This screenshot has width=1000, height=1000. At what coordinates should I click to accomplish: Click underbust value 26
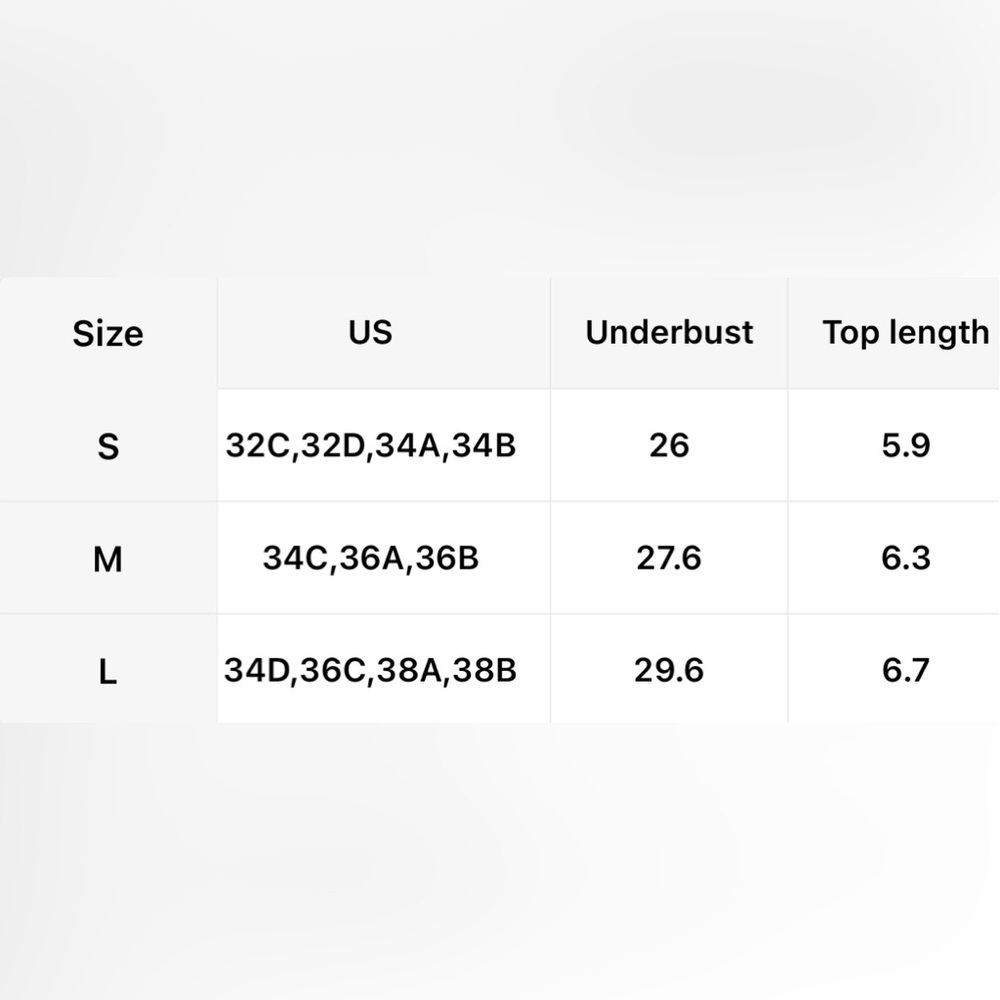(669, 445)
